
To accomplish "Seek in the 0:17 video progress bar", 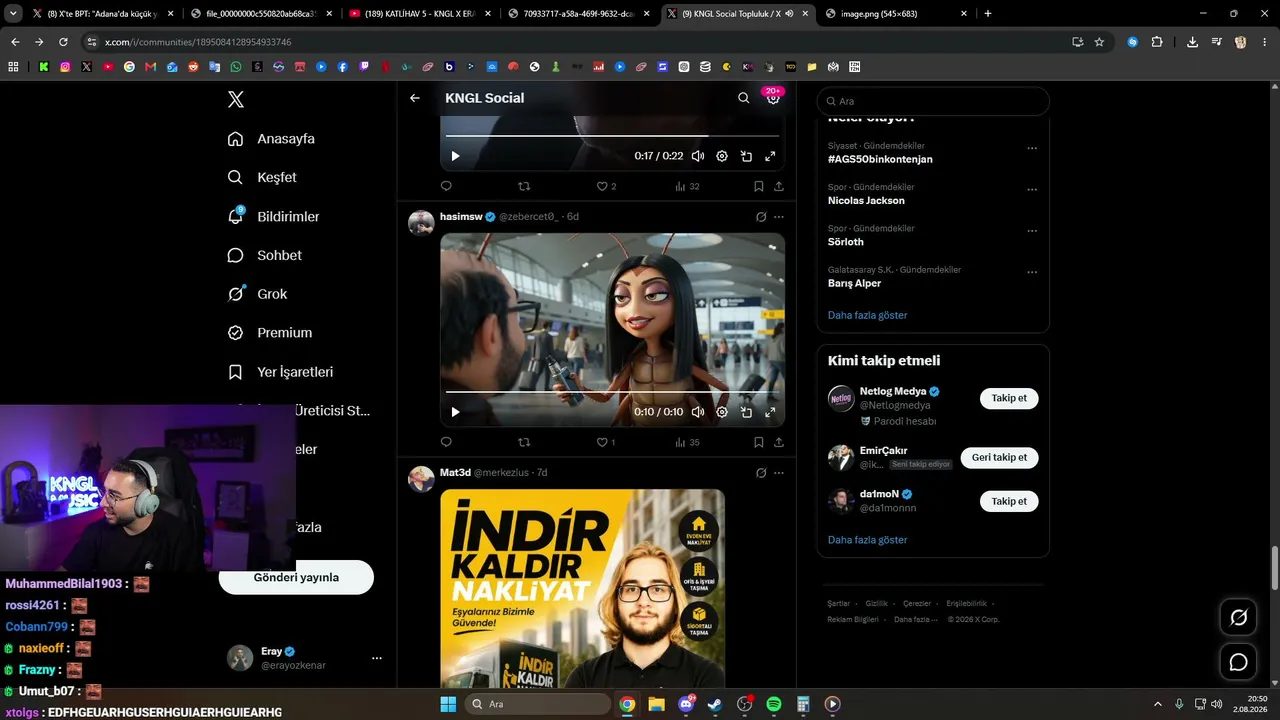I will tap(612, 135).
